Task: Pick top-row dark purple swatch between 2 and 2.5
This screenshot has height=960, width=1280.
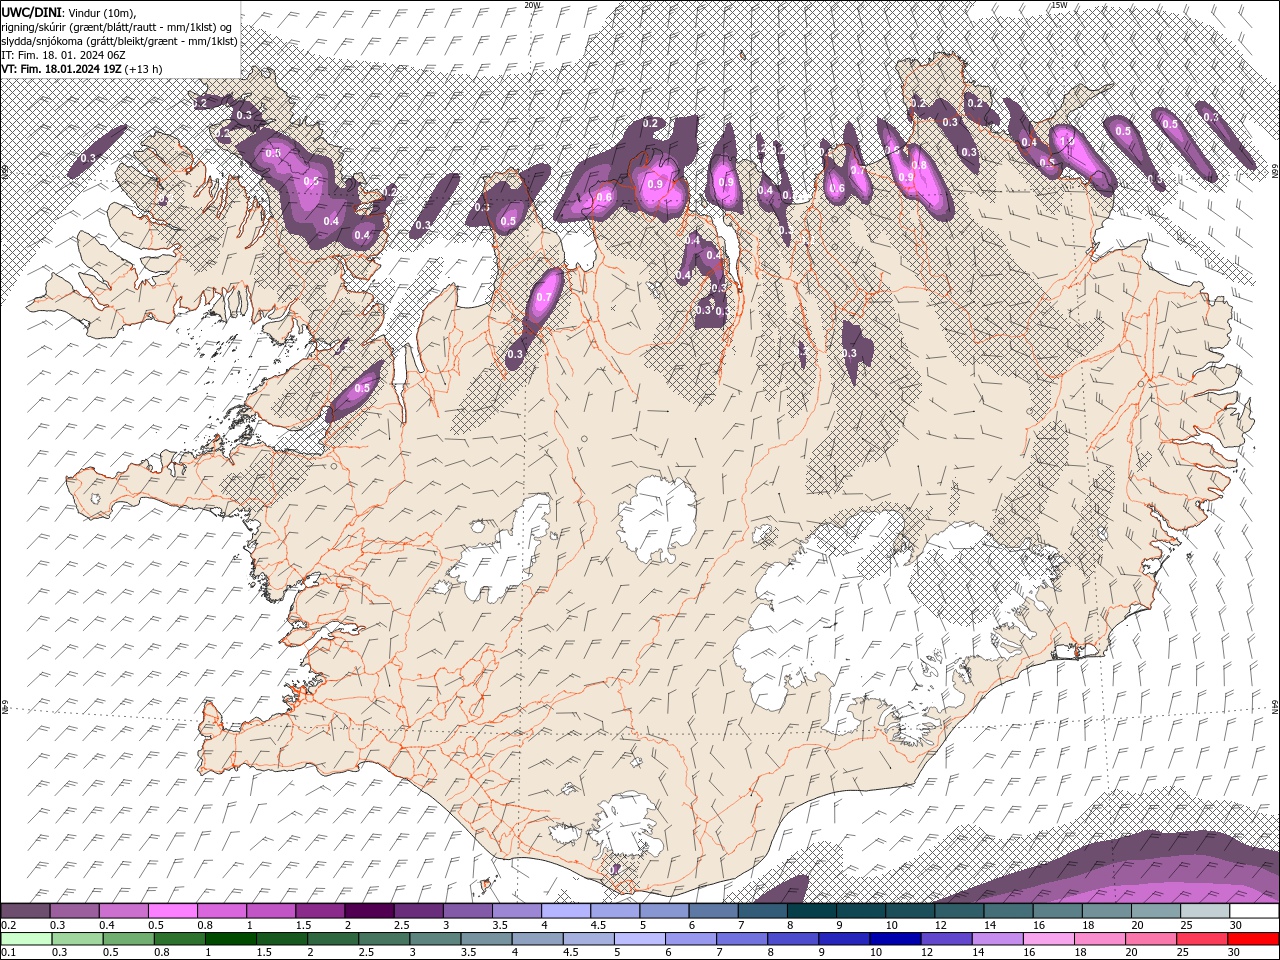Action: coord(369,911)
